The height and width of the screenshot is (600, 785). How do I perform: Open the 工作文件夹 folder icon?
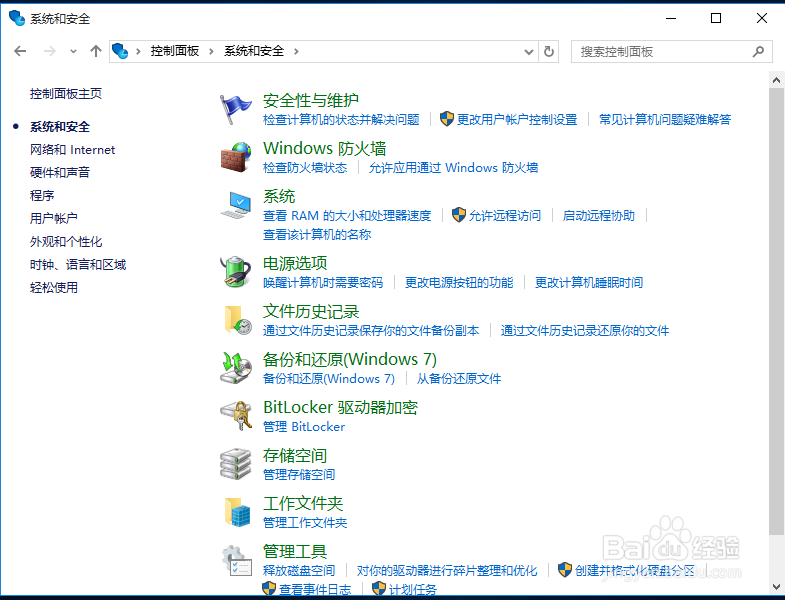click(237, 512)
